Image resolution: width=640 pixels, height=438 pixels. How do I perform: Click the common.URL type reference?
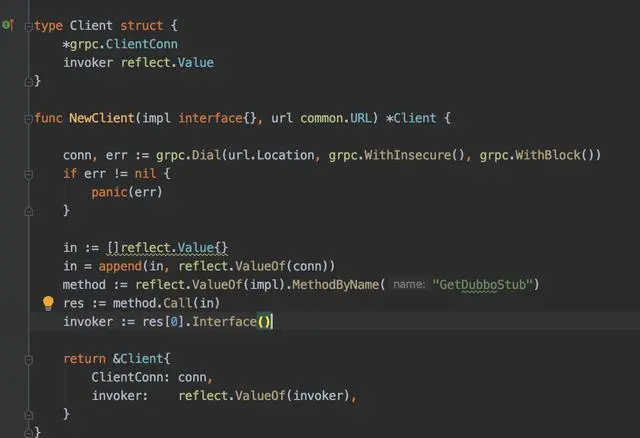[336, 118]
